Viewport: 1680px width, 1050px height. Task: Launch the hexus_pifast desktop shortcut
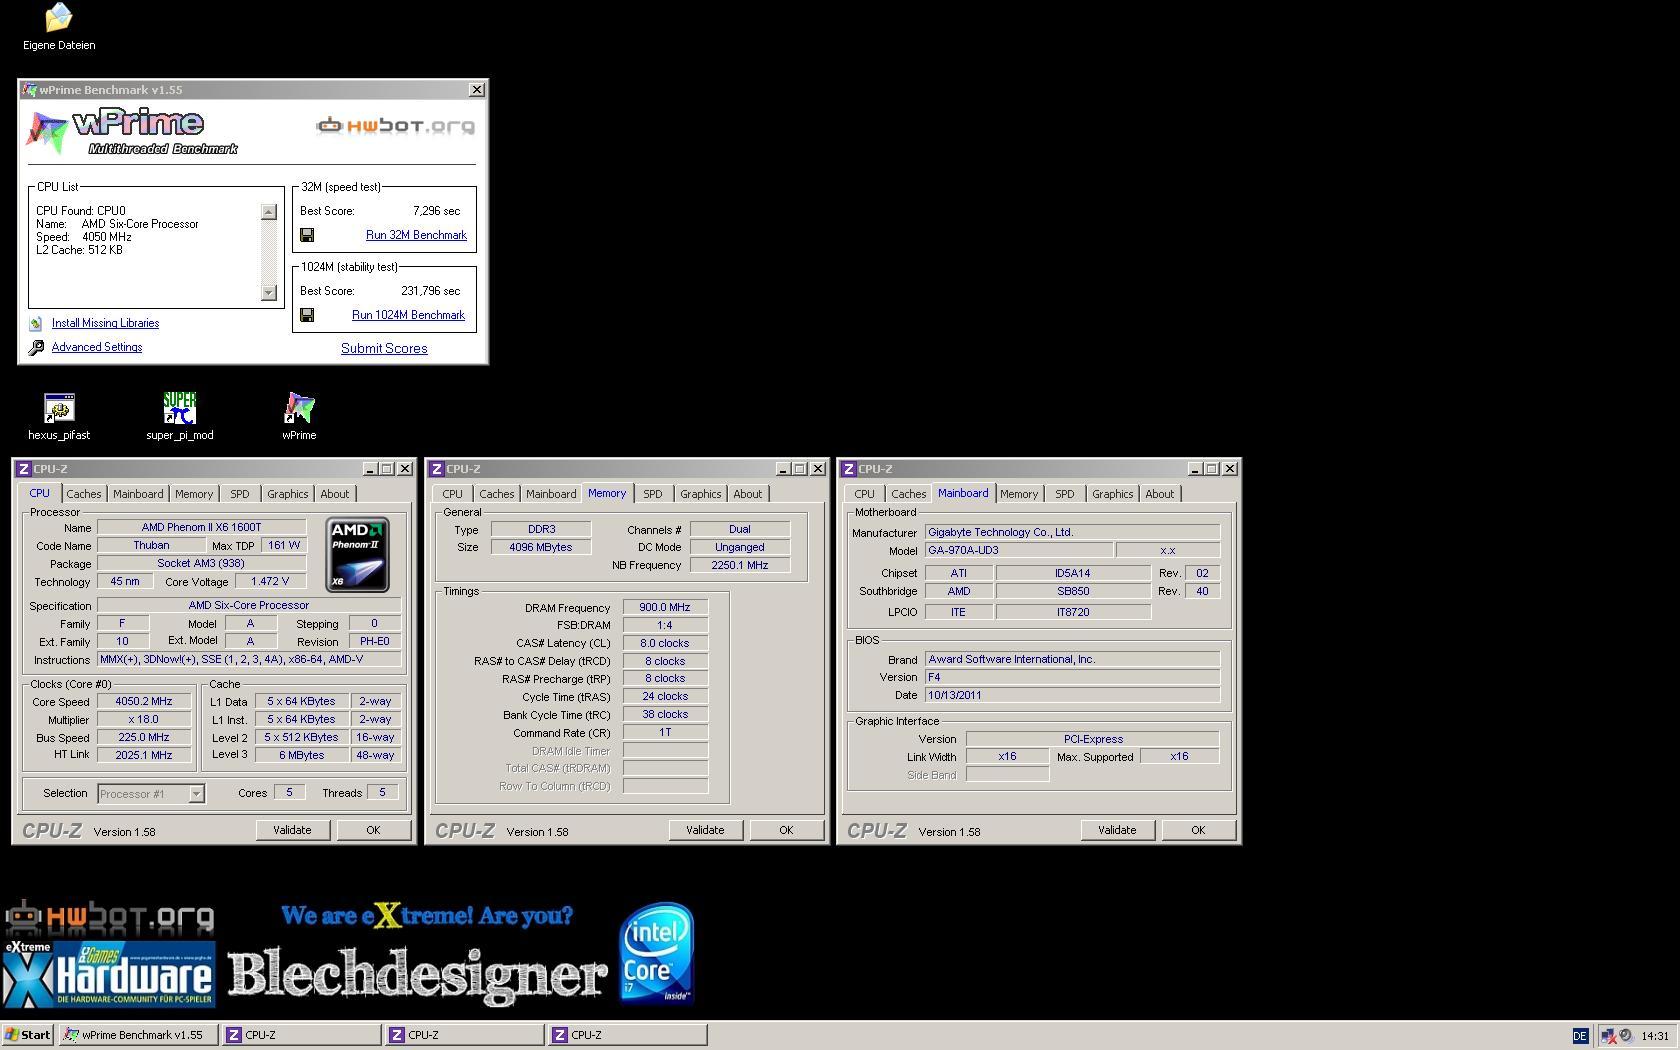point(59,416)
